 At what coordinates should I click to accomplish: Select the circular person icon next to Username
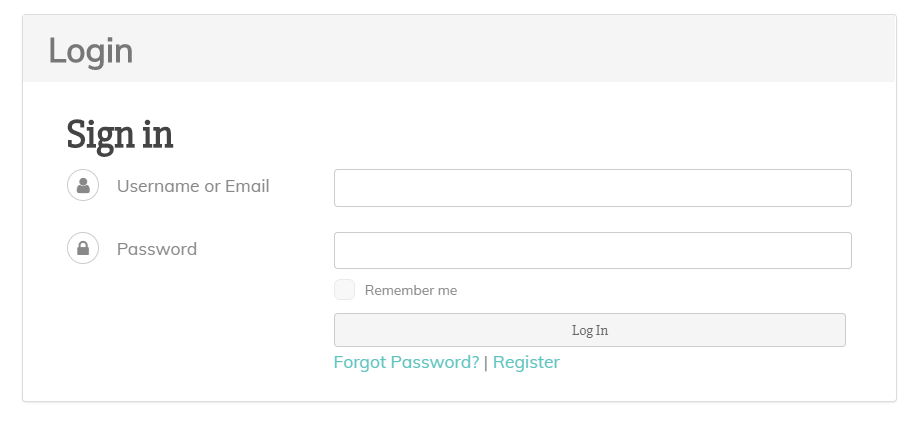(x=83, y=186)
